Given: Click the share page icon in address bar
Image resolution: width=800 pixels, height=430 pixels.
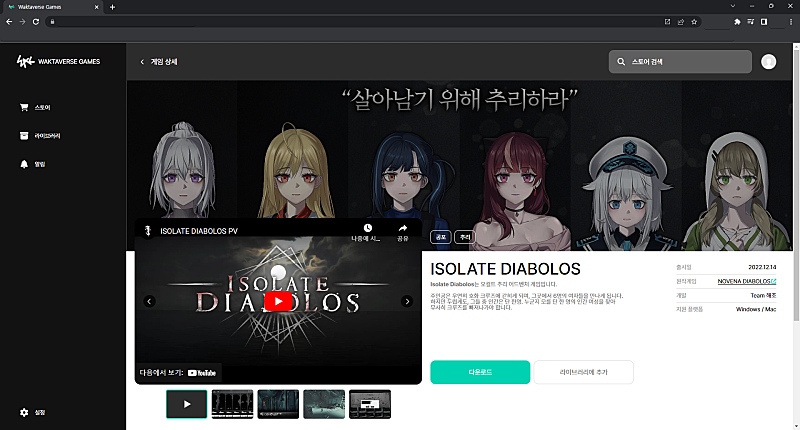Looking at the screenshot, I should tap(681, 21).
